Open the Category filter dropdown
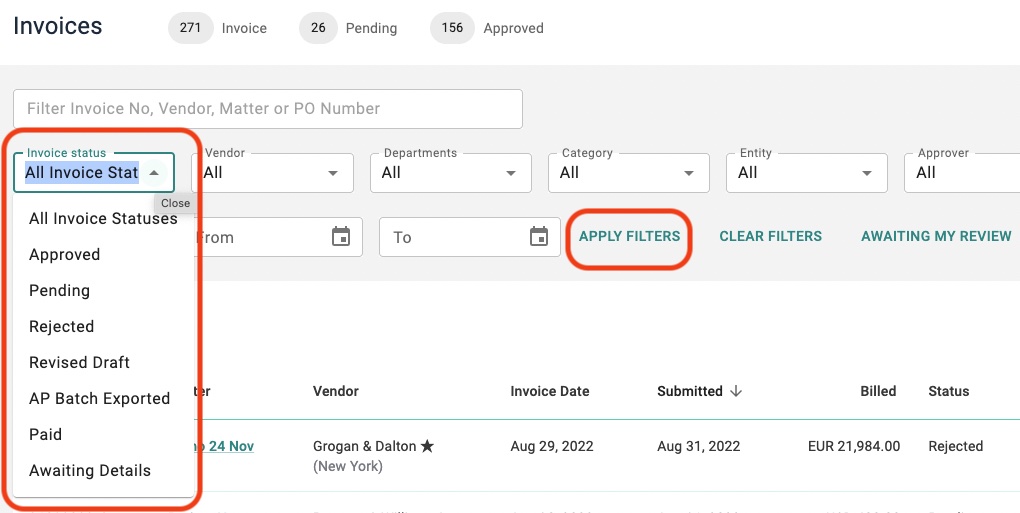This screenshot has width=1020, height=513. tap(629, 173)
